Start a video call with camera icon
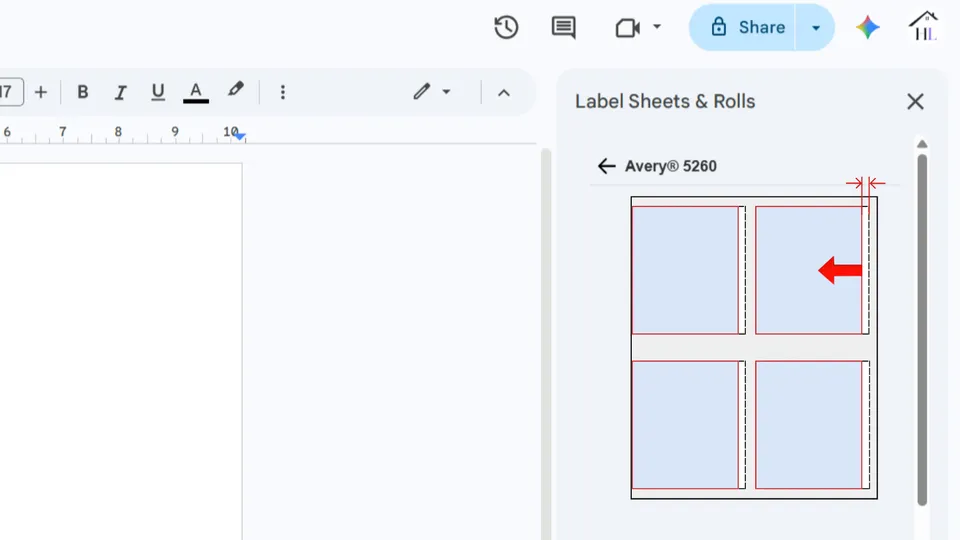Screen dimensions: 960x540 point(628,28)
